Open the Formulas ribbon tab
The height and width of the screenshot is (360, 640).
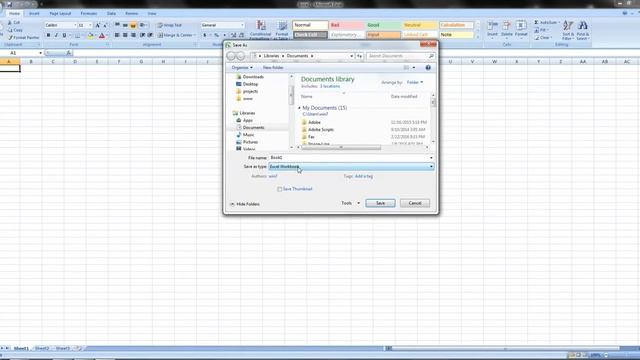point(89,13)
